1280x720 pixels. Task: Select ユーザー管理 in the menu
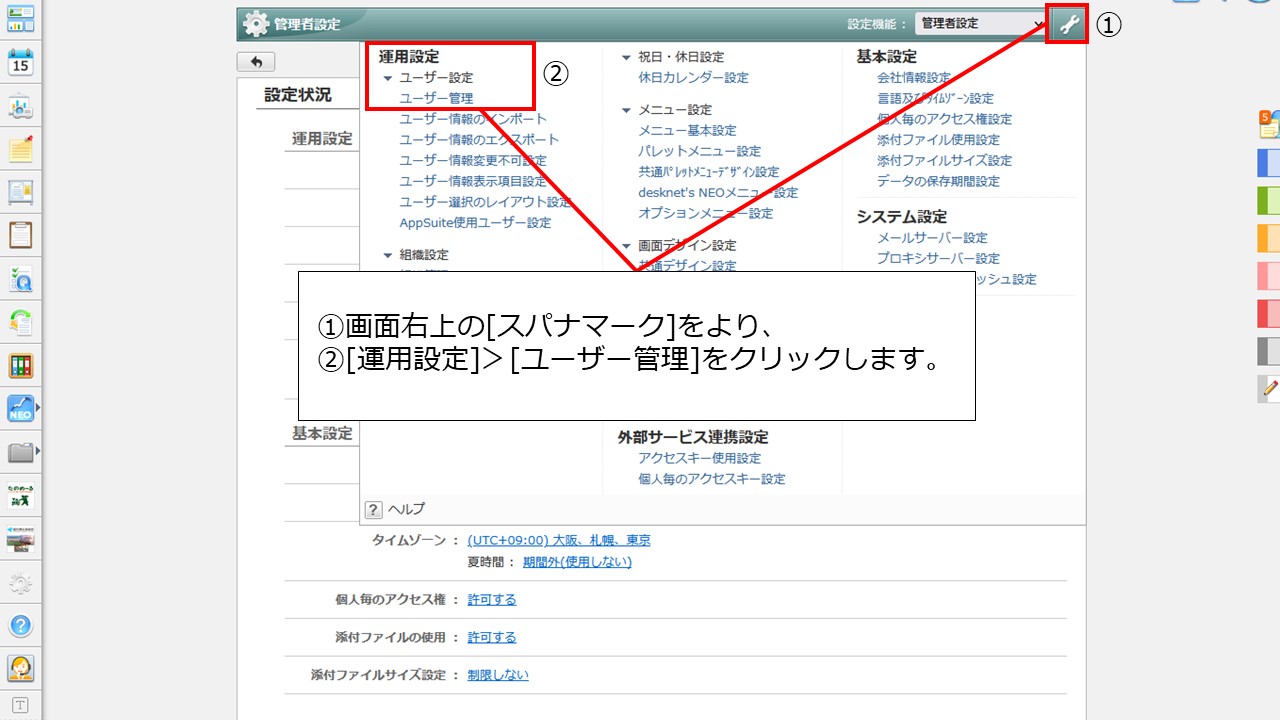436,98
